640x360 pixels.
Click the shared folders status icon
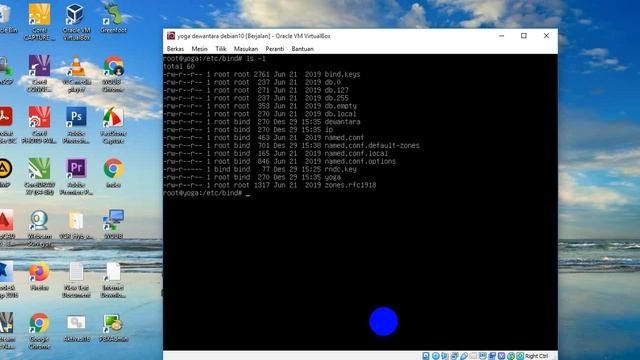pos(473,356)
